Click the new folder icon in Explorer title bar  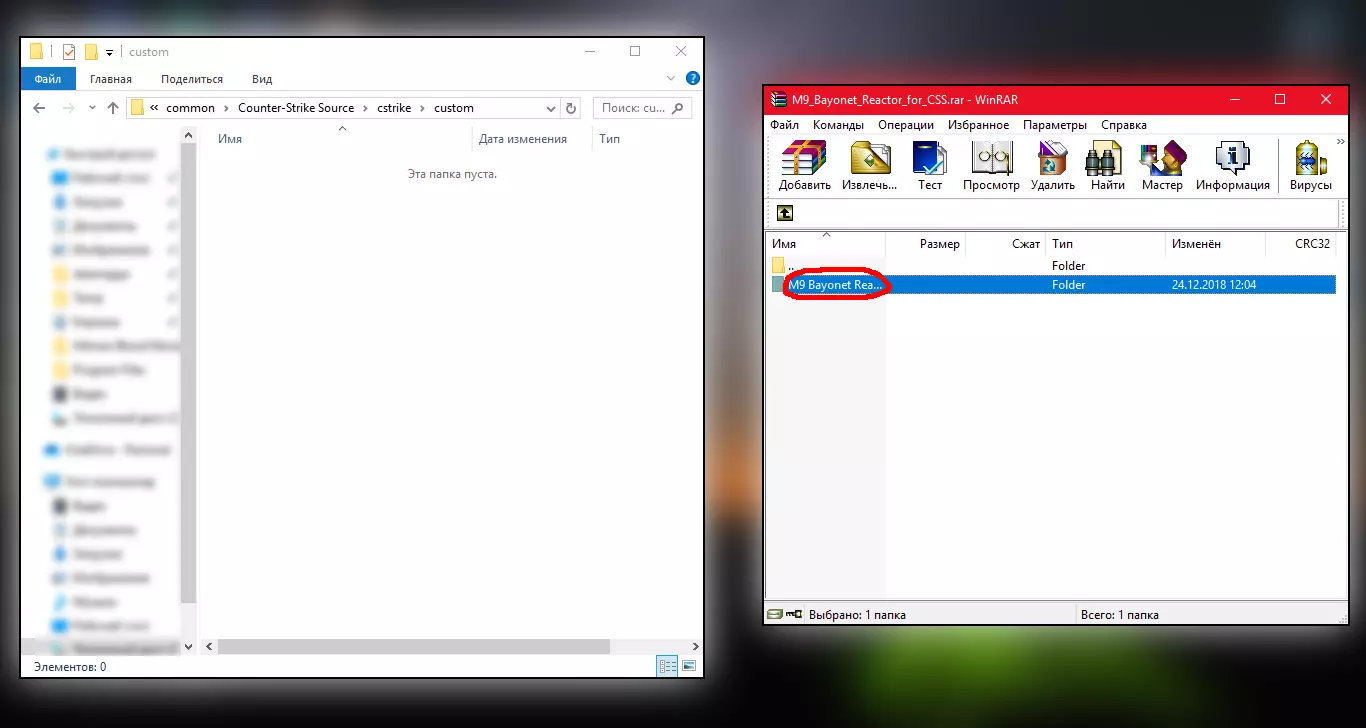click(91, 52)
